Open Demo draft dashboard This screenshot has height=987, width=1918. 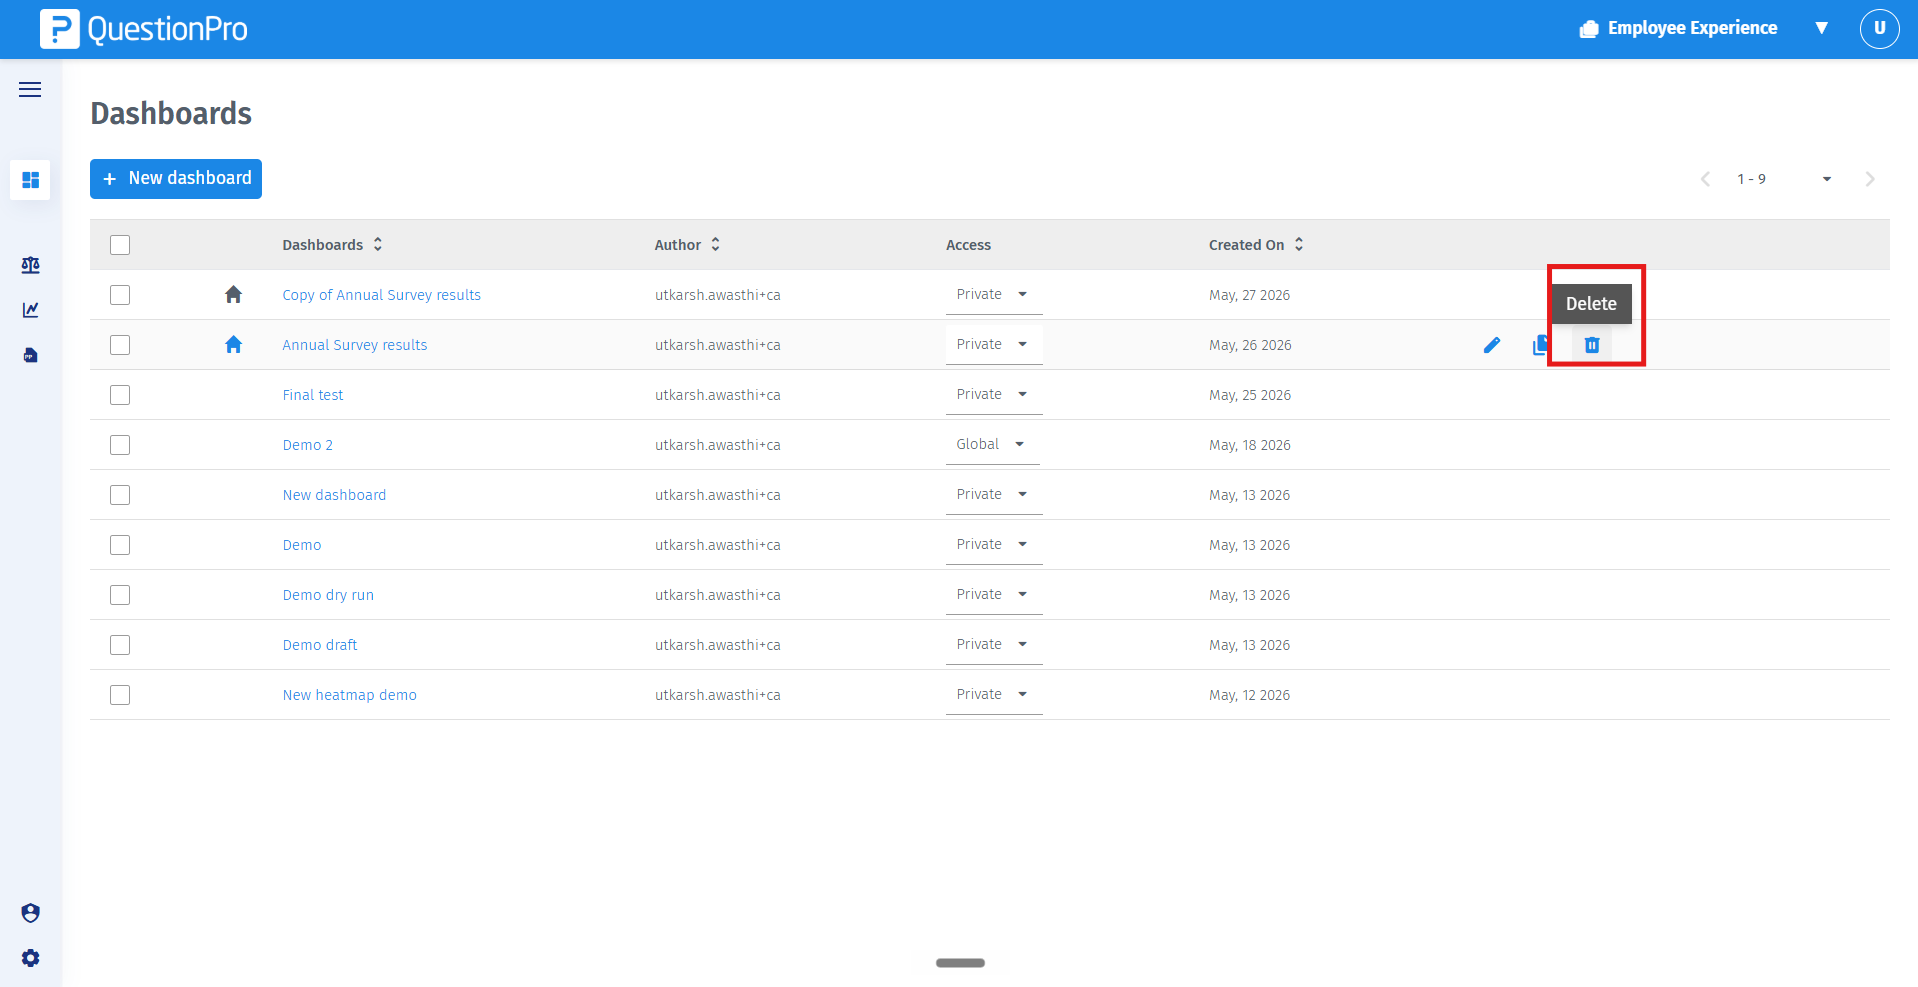click(319, 645)
